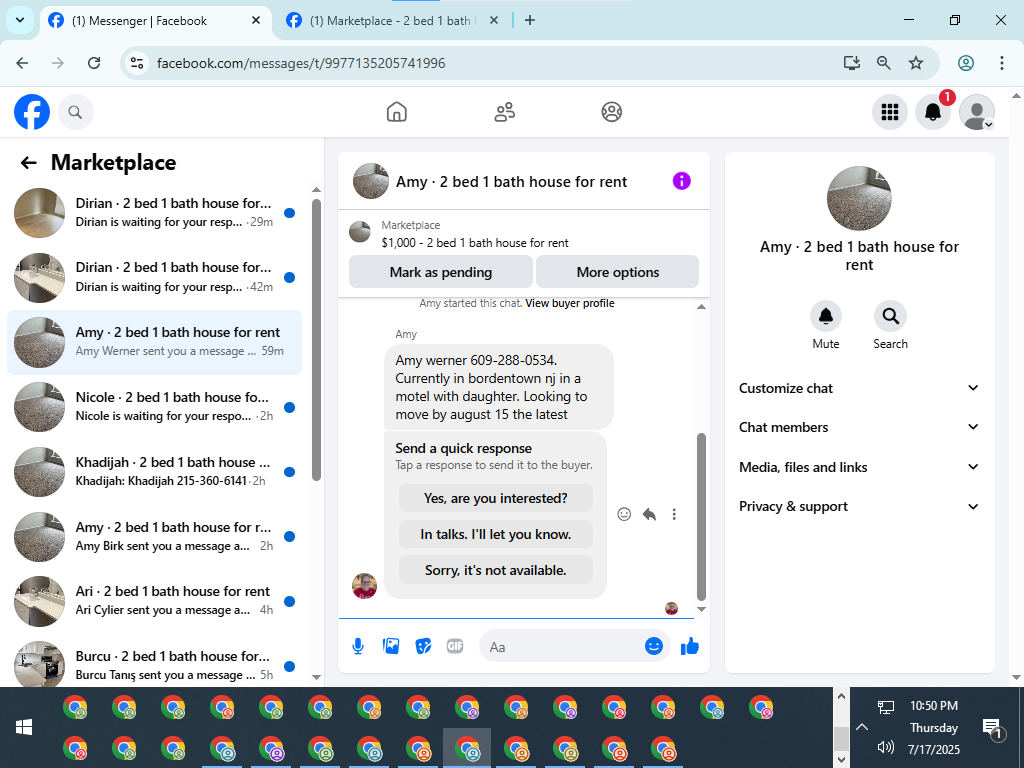Open the Marketplace listing thumbnail in header
Viewport: 1024px width, 768px height.
(x=360, y=231)
